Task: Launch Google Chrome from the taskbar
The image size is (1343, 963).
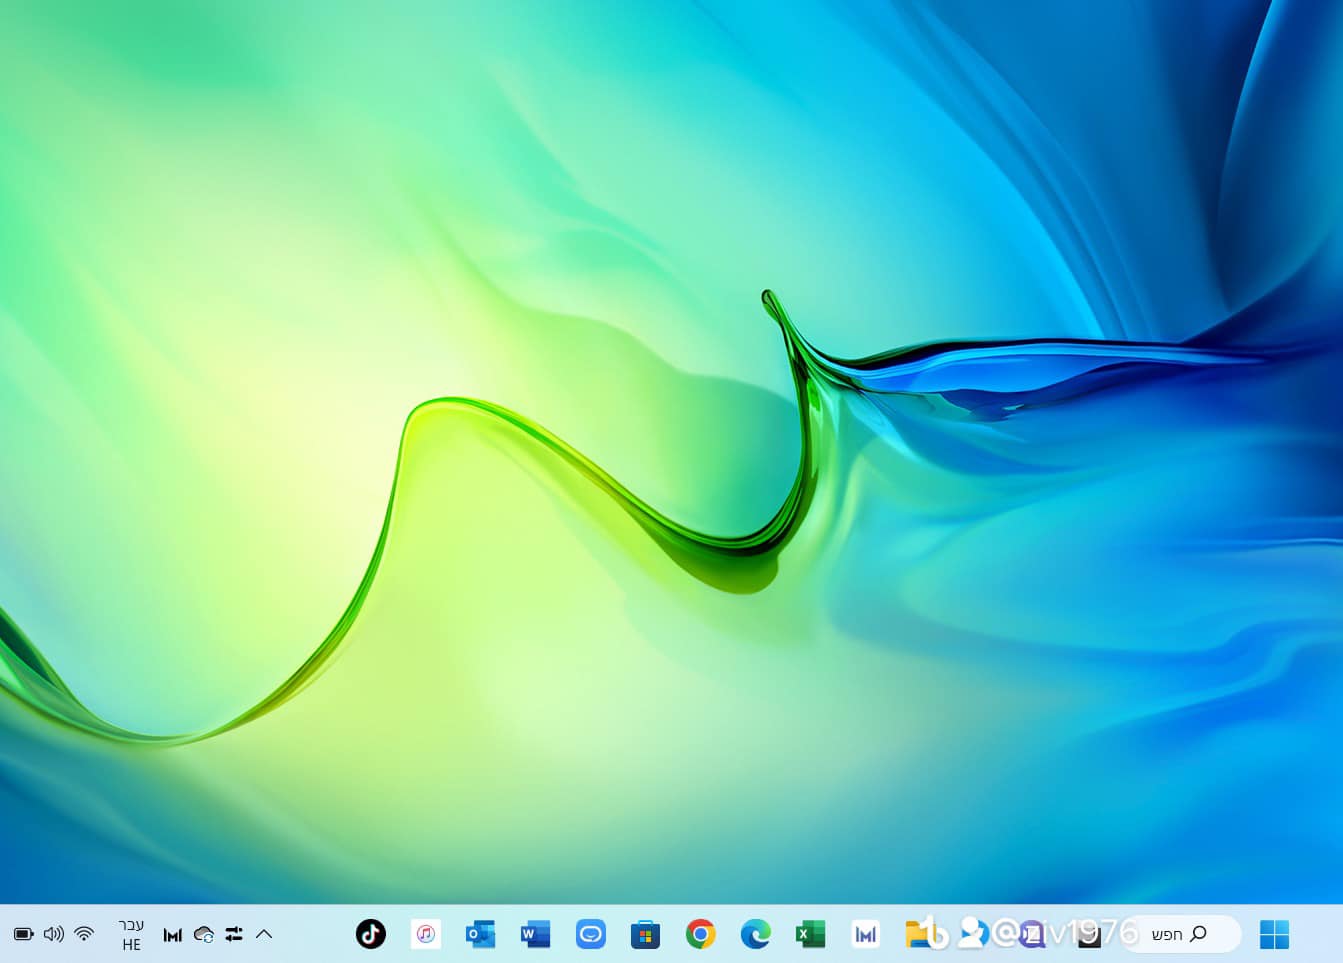Action: pos(700,934)
